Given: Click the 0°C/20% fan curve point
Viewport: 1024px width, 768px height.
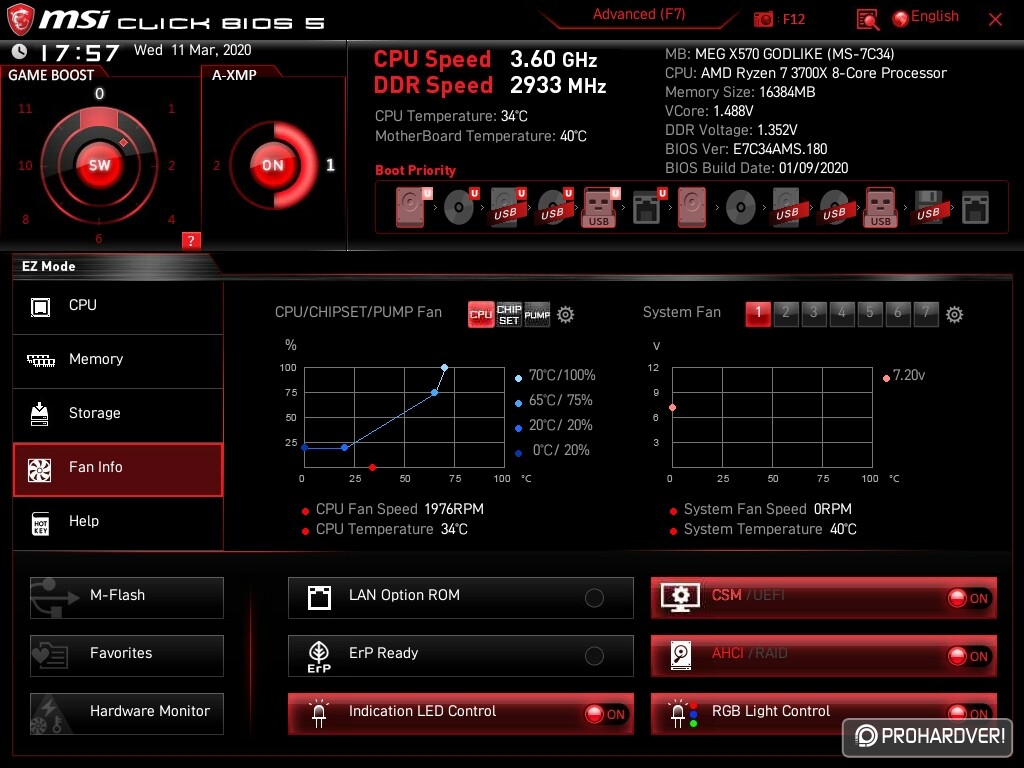Looking at the screenshot, I should (x=304, y=447).
